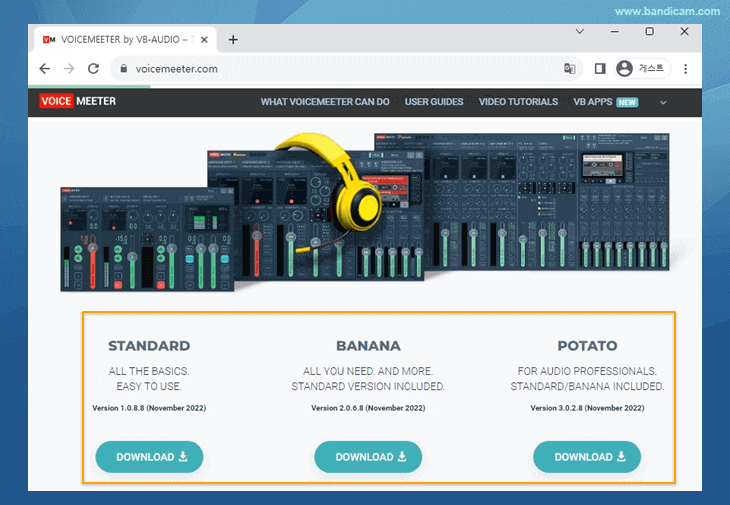This screenshot has width=730, height=505.
Task: Open the Chrome three-dot menu
Action: [x=685, y=69]
